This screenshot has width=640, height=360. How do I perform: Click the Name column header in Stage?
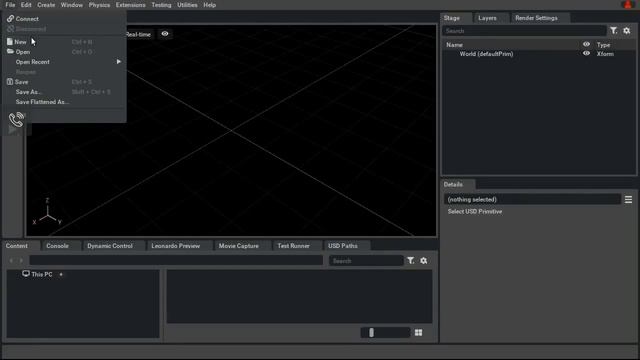[454, 44]
